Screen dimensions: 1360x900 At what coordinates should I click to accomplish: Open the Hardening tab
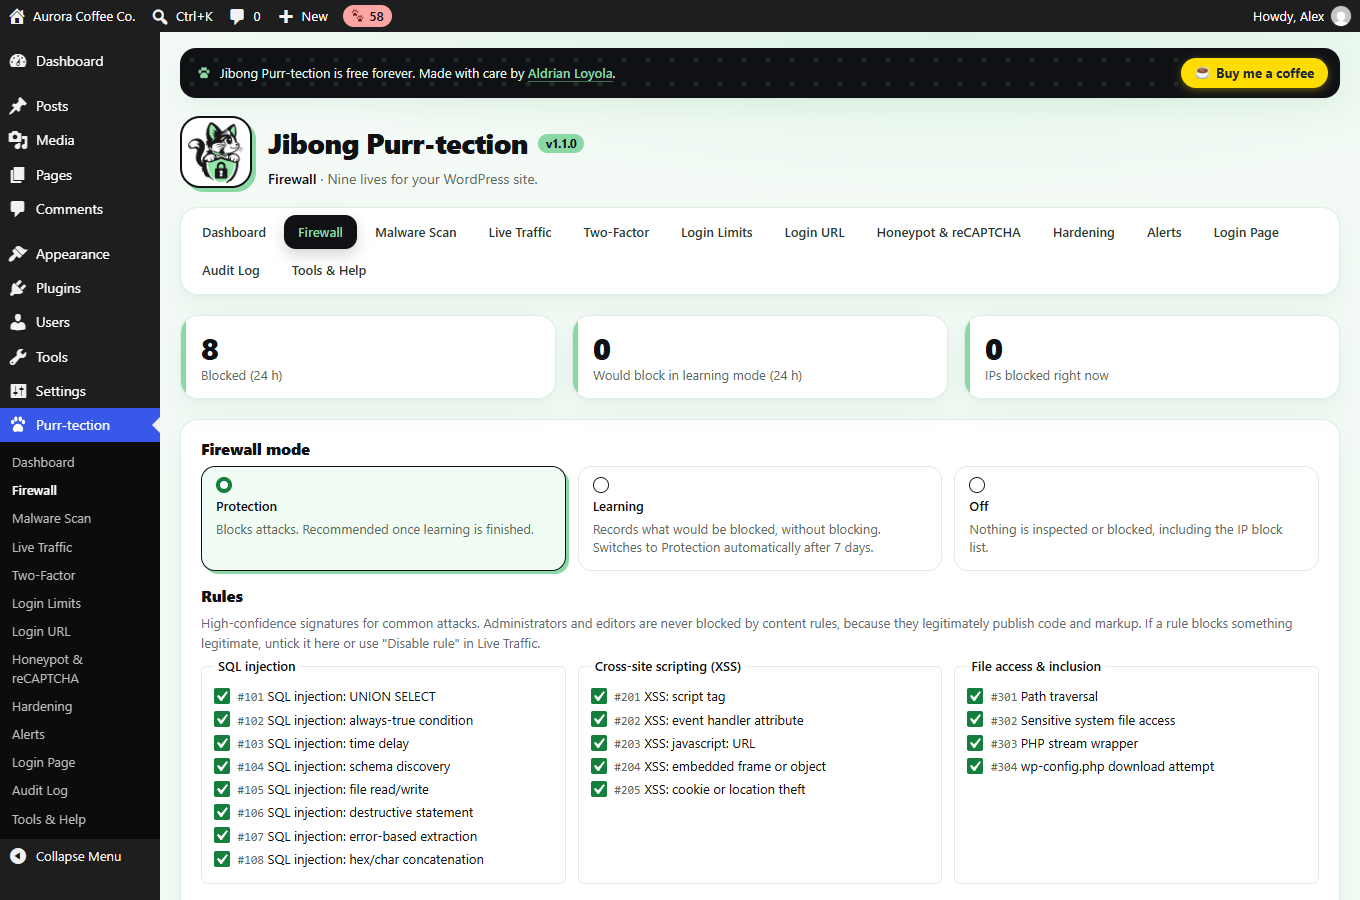click(x=1083, y=232)
